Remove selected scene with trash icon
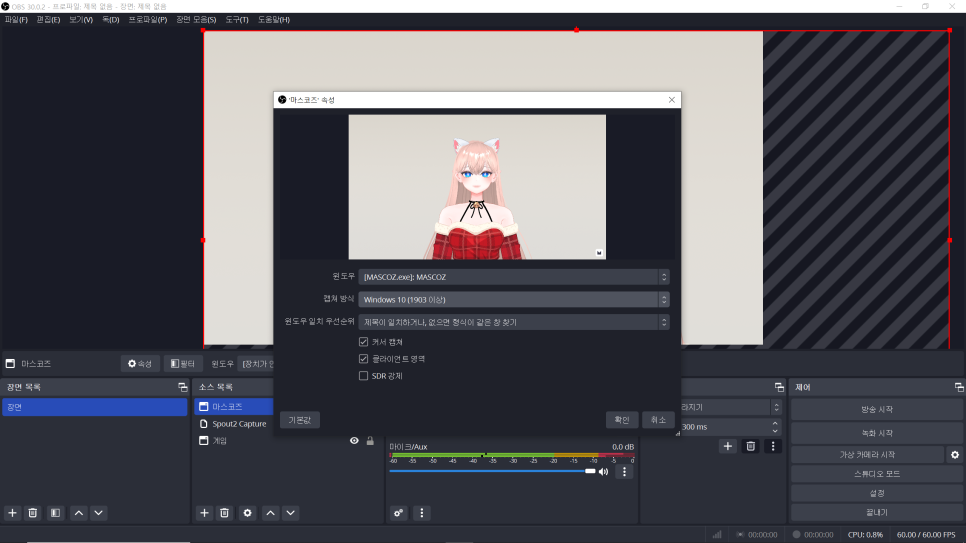 (x=33, y=513)
